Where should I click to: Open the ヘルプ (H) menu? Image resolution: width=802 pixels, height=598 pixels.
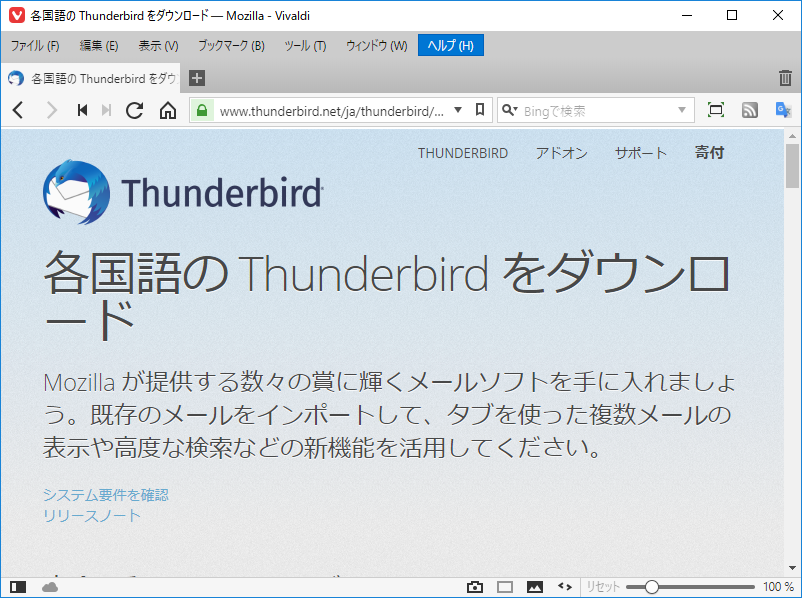451,46
